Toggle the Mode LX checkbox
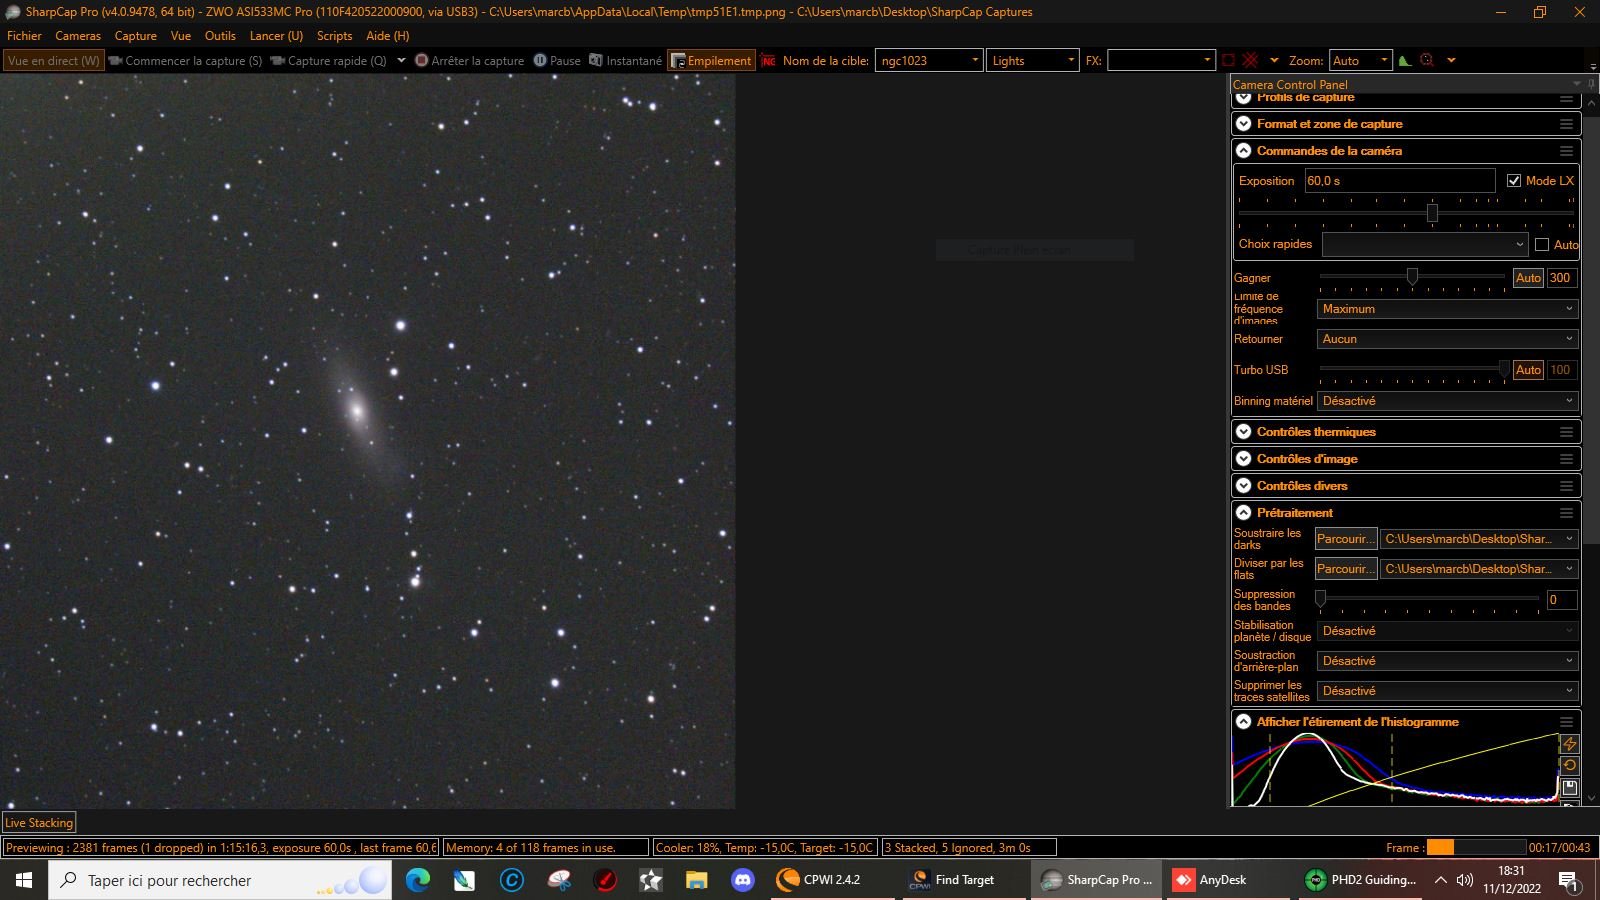The image size is (1600, 900). [x=1514, y=181]
